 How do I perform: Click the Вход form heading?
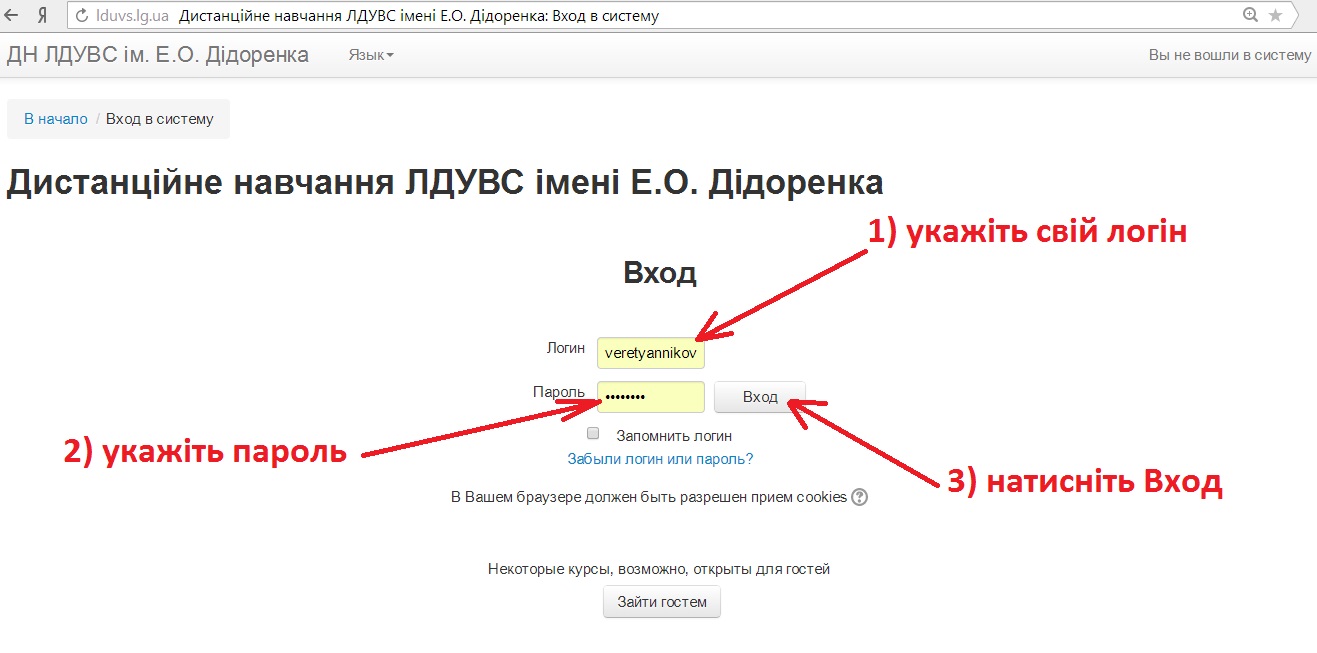pos(660,273)
